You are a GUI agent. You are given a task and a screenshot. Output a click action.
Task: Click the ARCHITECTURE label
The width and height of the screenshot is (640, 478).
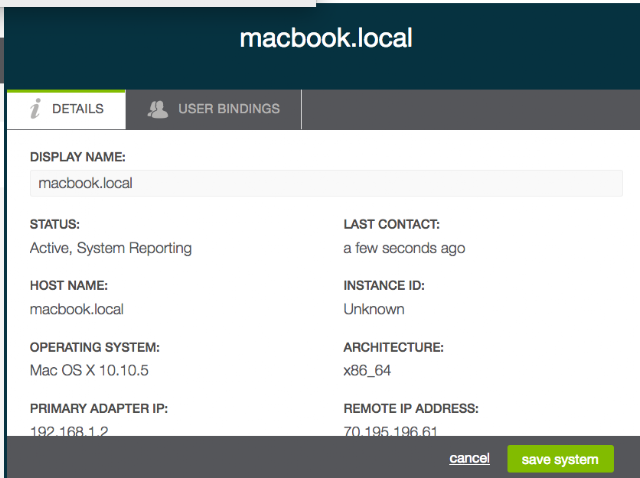point(393,347)
